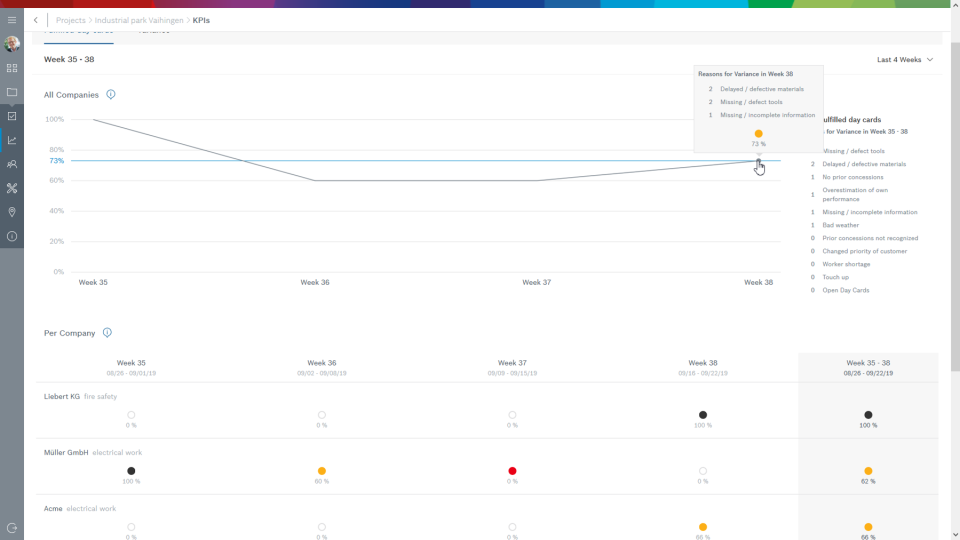This screenshot has height=540, width=960.
Task: Open the tasks checkbox icon in sidebar
Action: (12, 116)
